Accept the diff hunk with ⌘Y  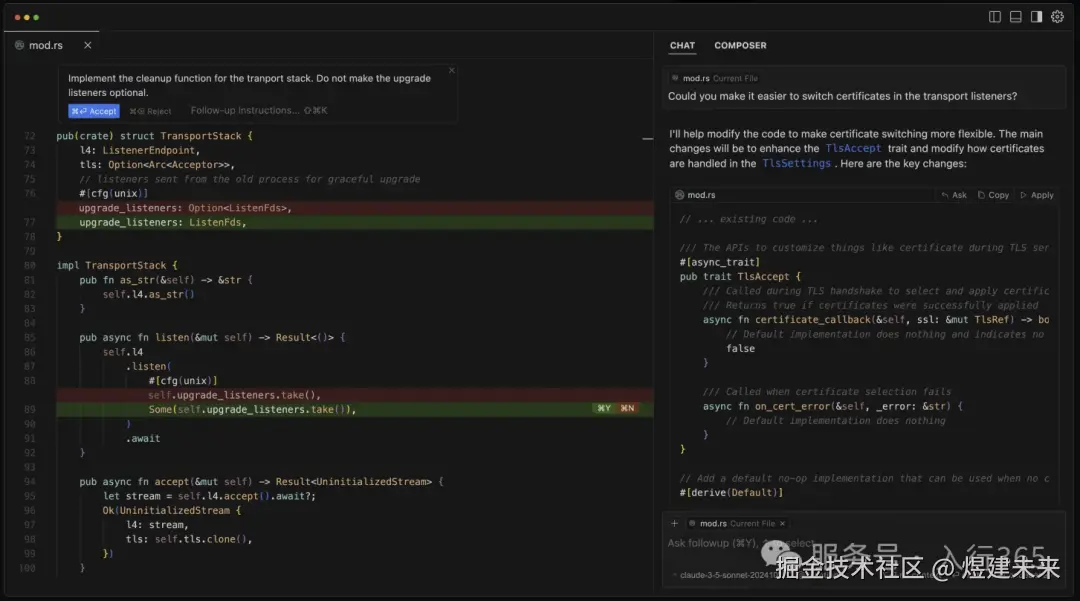pyautogui.click(x=604, y=408)
